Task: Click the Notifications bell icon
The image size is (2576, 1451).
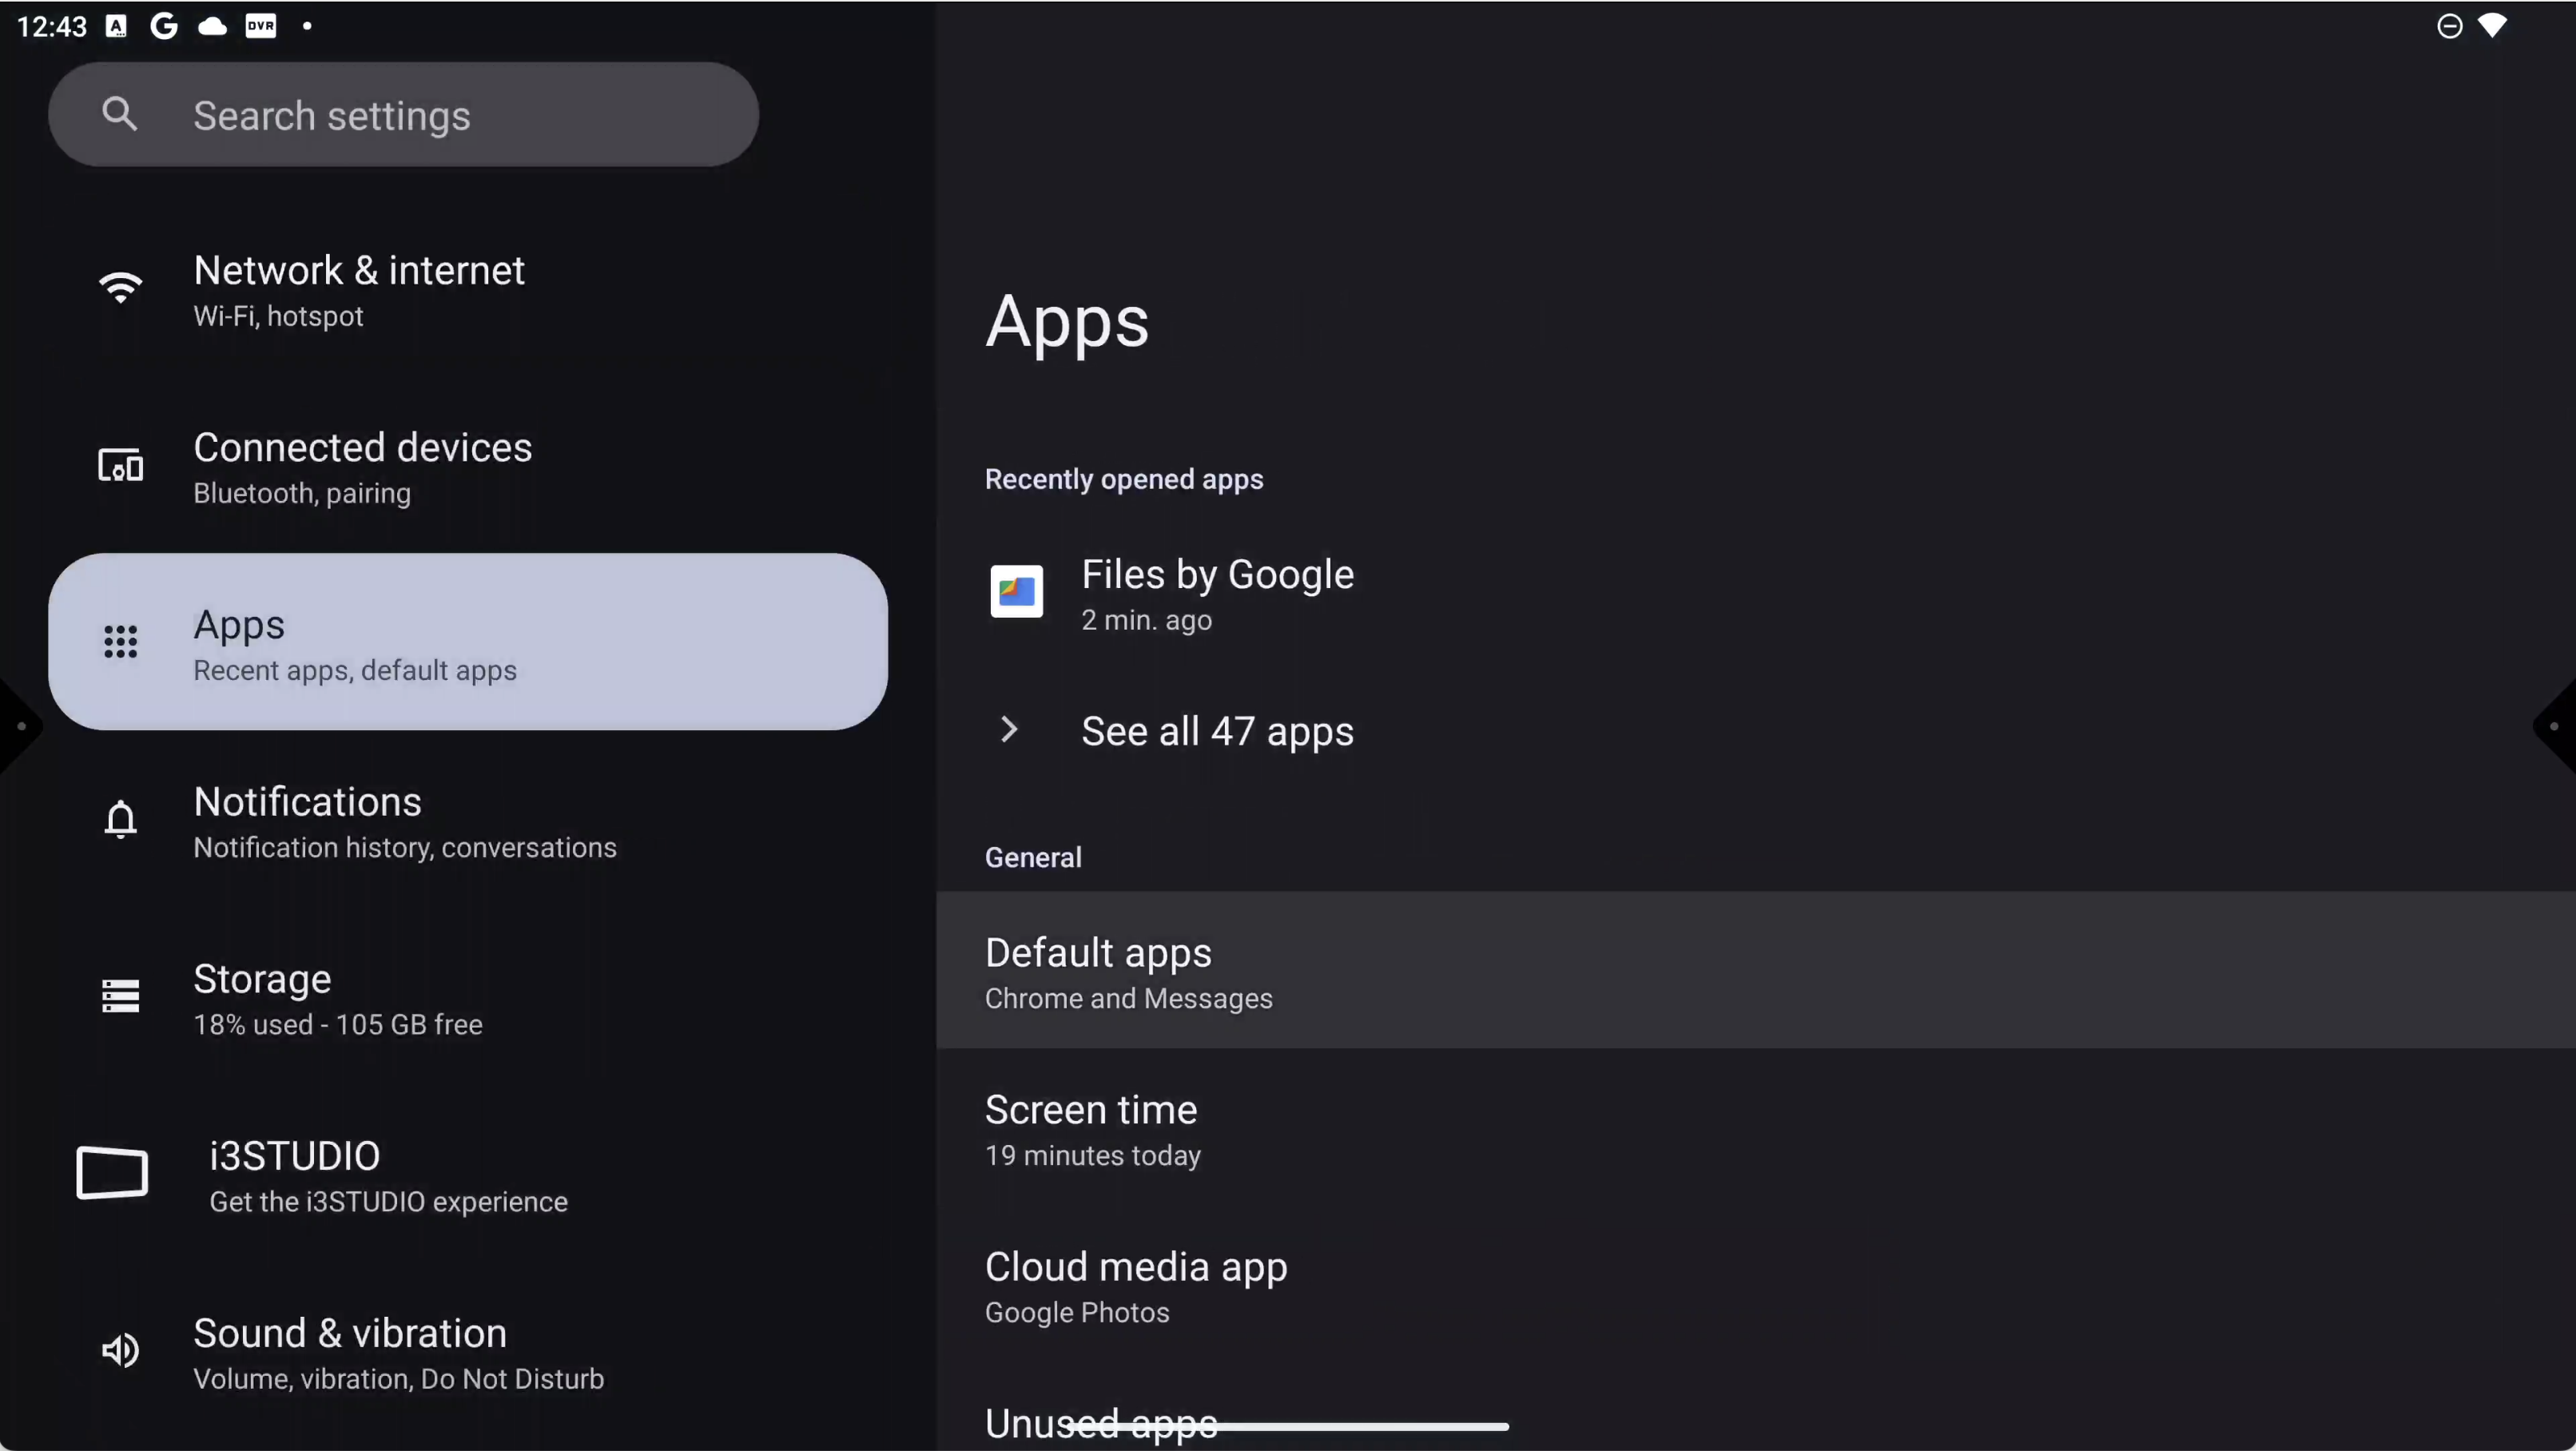Action: (120, 819)
